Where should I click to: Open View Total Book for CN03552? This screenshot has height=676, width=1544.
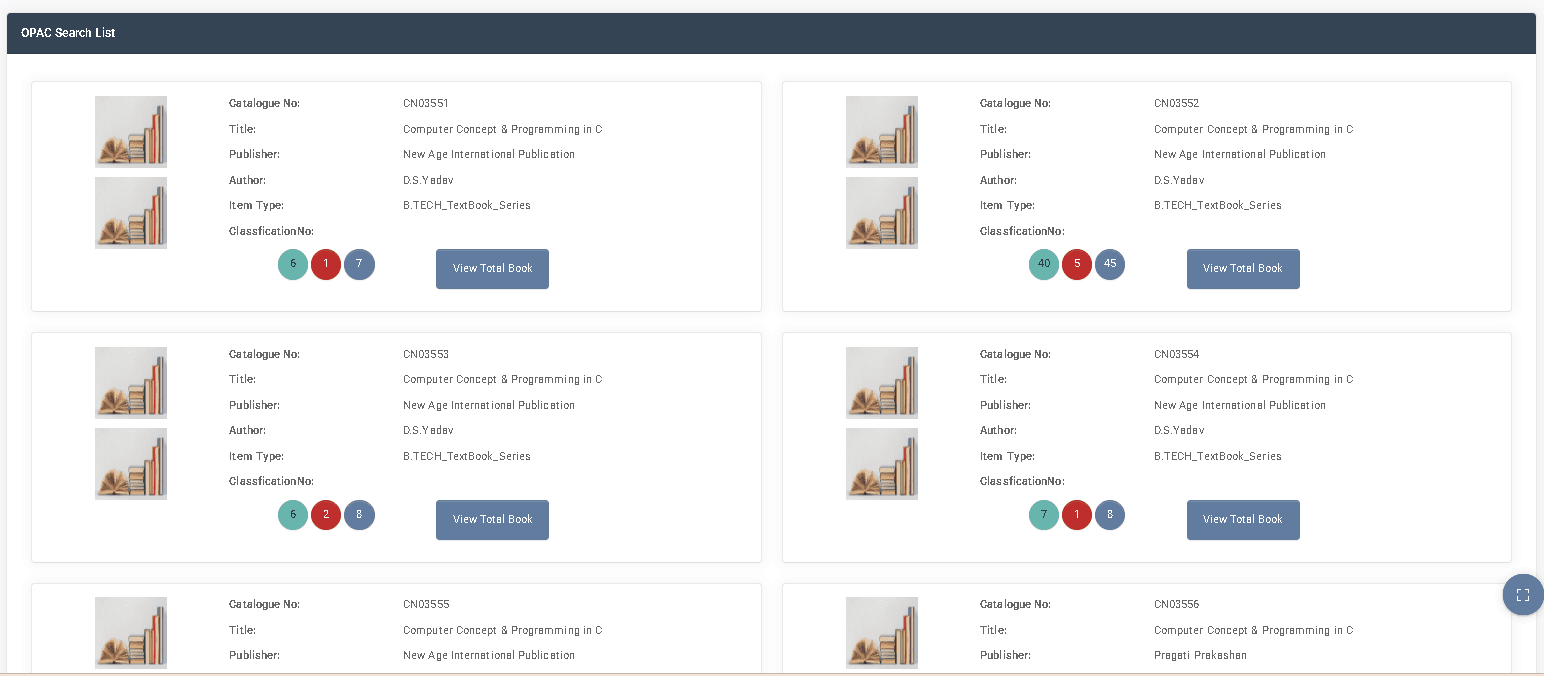click(x=1243, y=269)
